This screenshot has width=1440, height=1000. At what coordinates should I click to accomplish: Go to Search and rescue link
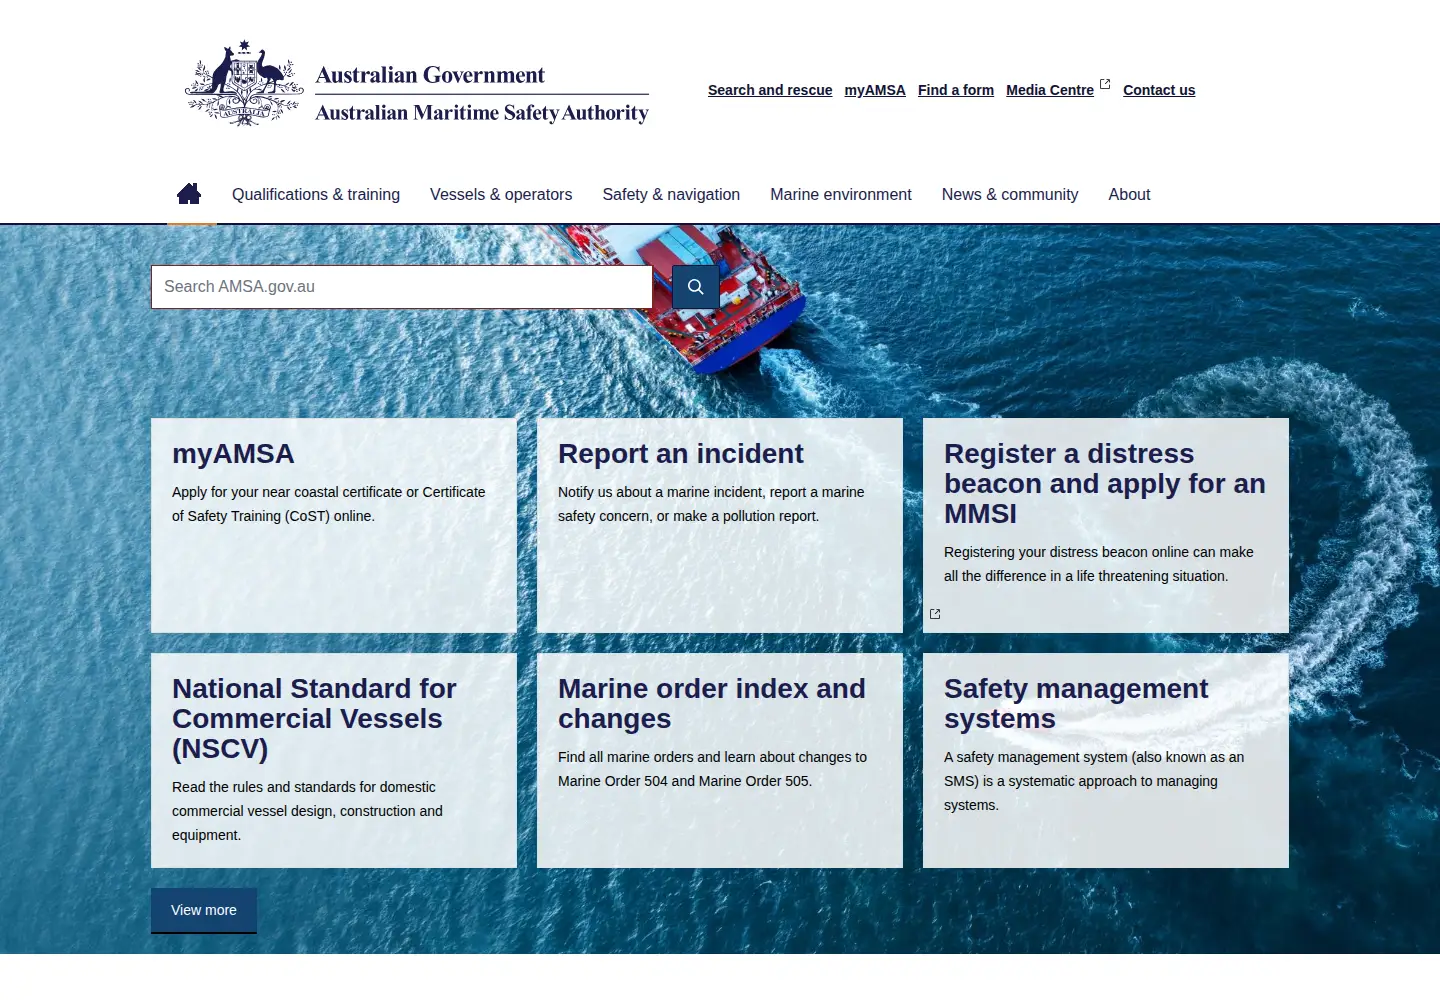pos(770,90)
